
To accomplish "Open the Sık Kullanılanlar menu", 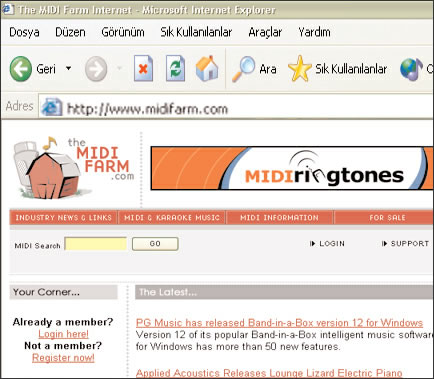I will pos(196,32).
